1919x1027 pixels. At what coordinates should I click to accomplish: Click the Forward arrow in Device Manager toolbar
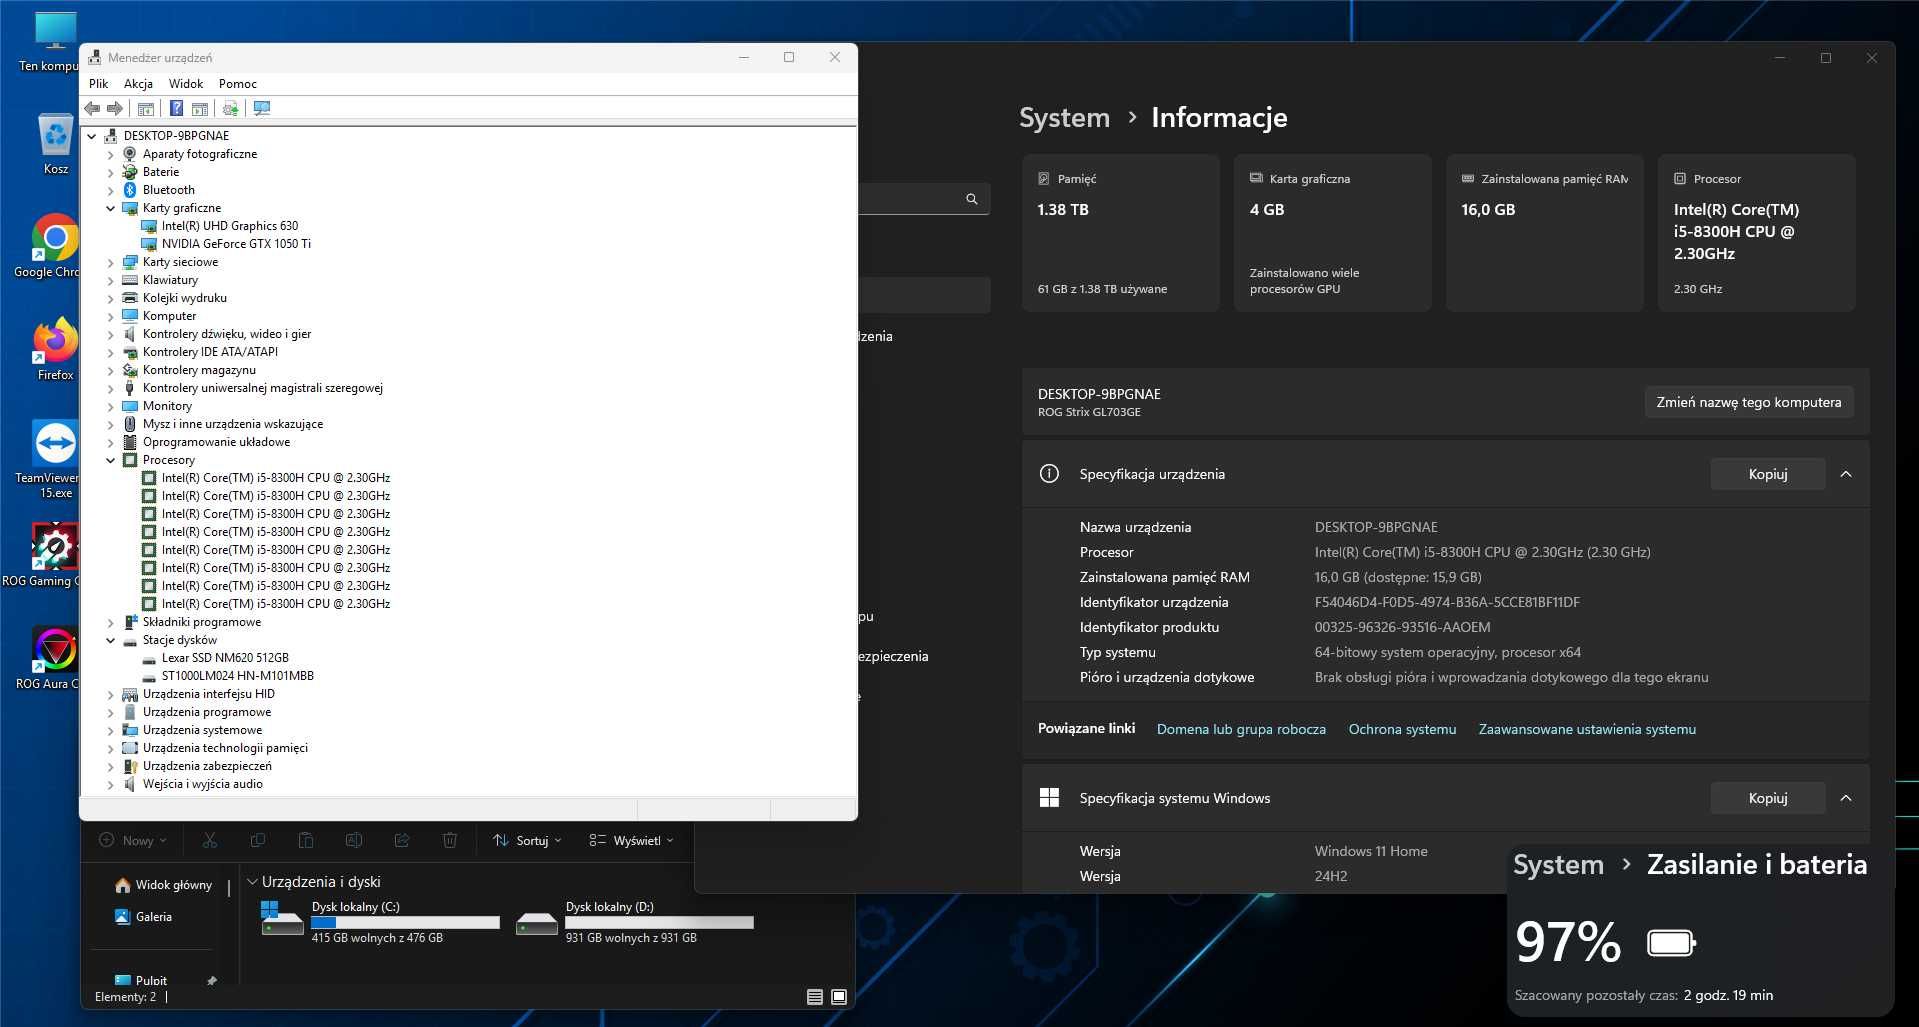coord(115,108)
